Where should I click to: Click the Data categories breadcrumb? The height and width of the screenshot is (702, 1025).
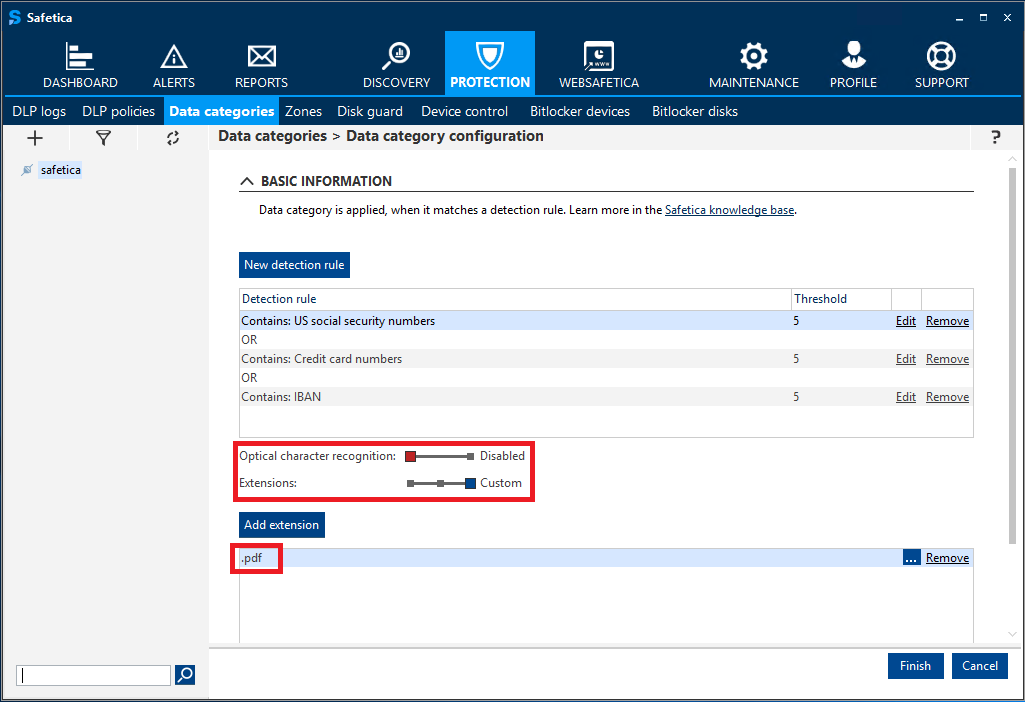[273, 136]
